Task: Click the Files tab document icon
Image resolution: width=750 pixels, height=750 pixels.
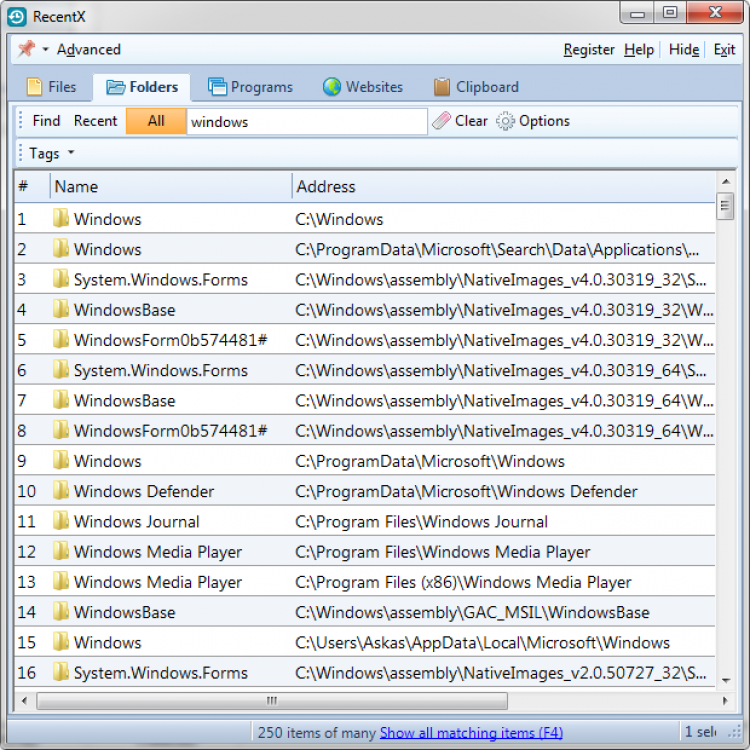Action: tap(34, 87)
